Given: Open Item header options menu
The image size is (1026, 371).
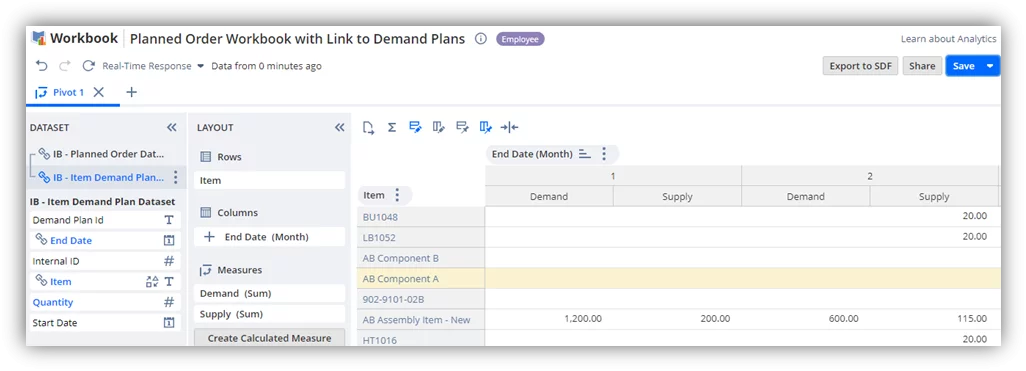Looking at the screenshot, I should click(397, 195).
